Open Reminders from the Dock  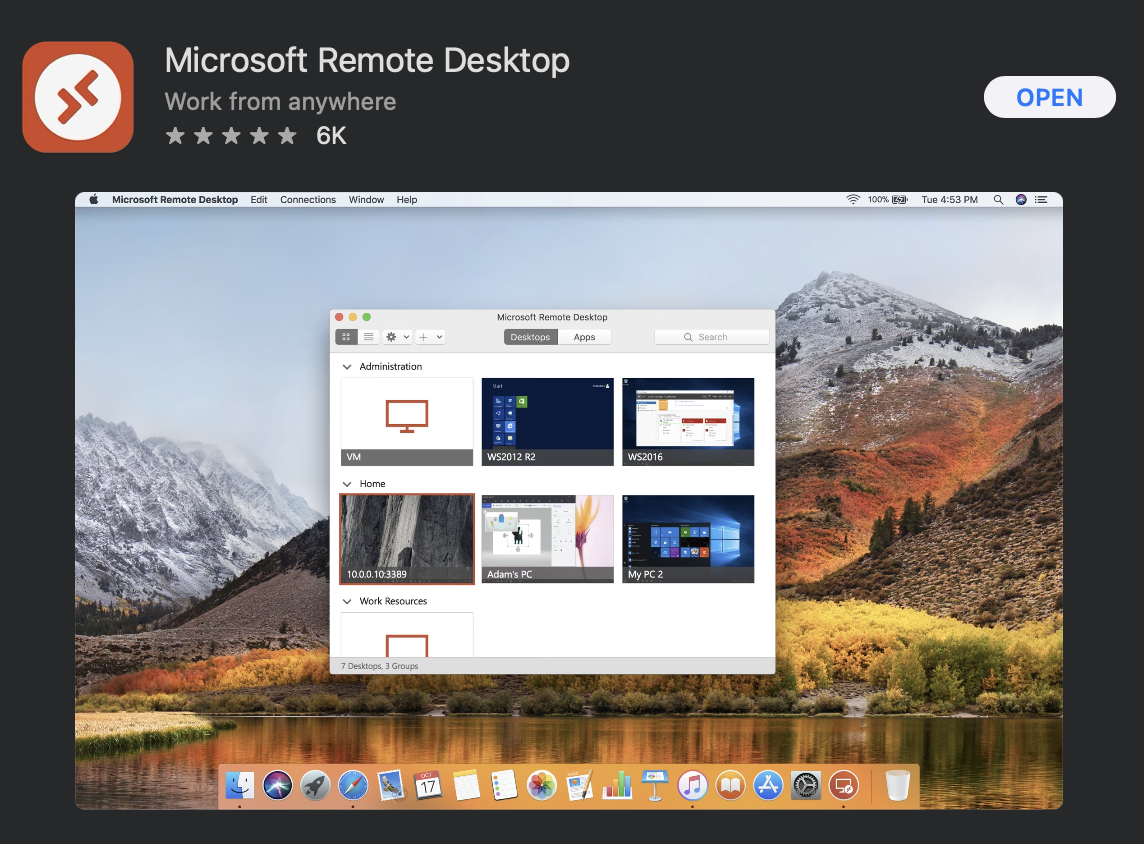click(x=504, y=786)
